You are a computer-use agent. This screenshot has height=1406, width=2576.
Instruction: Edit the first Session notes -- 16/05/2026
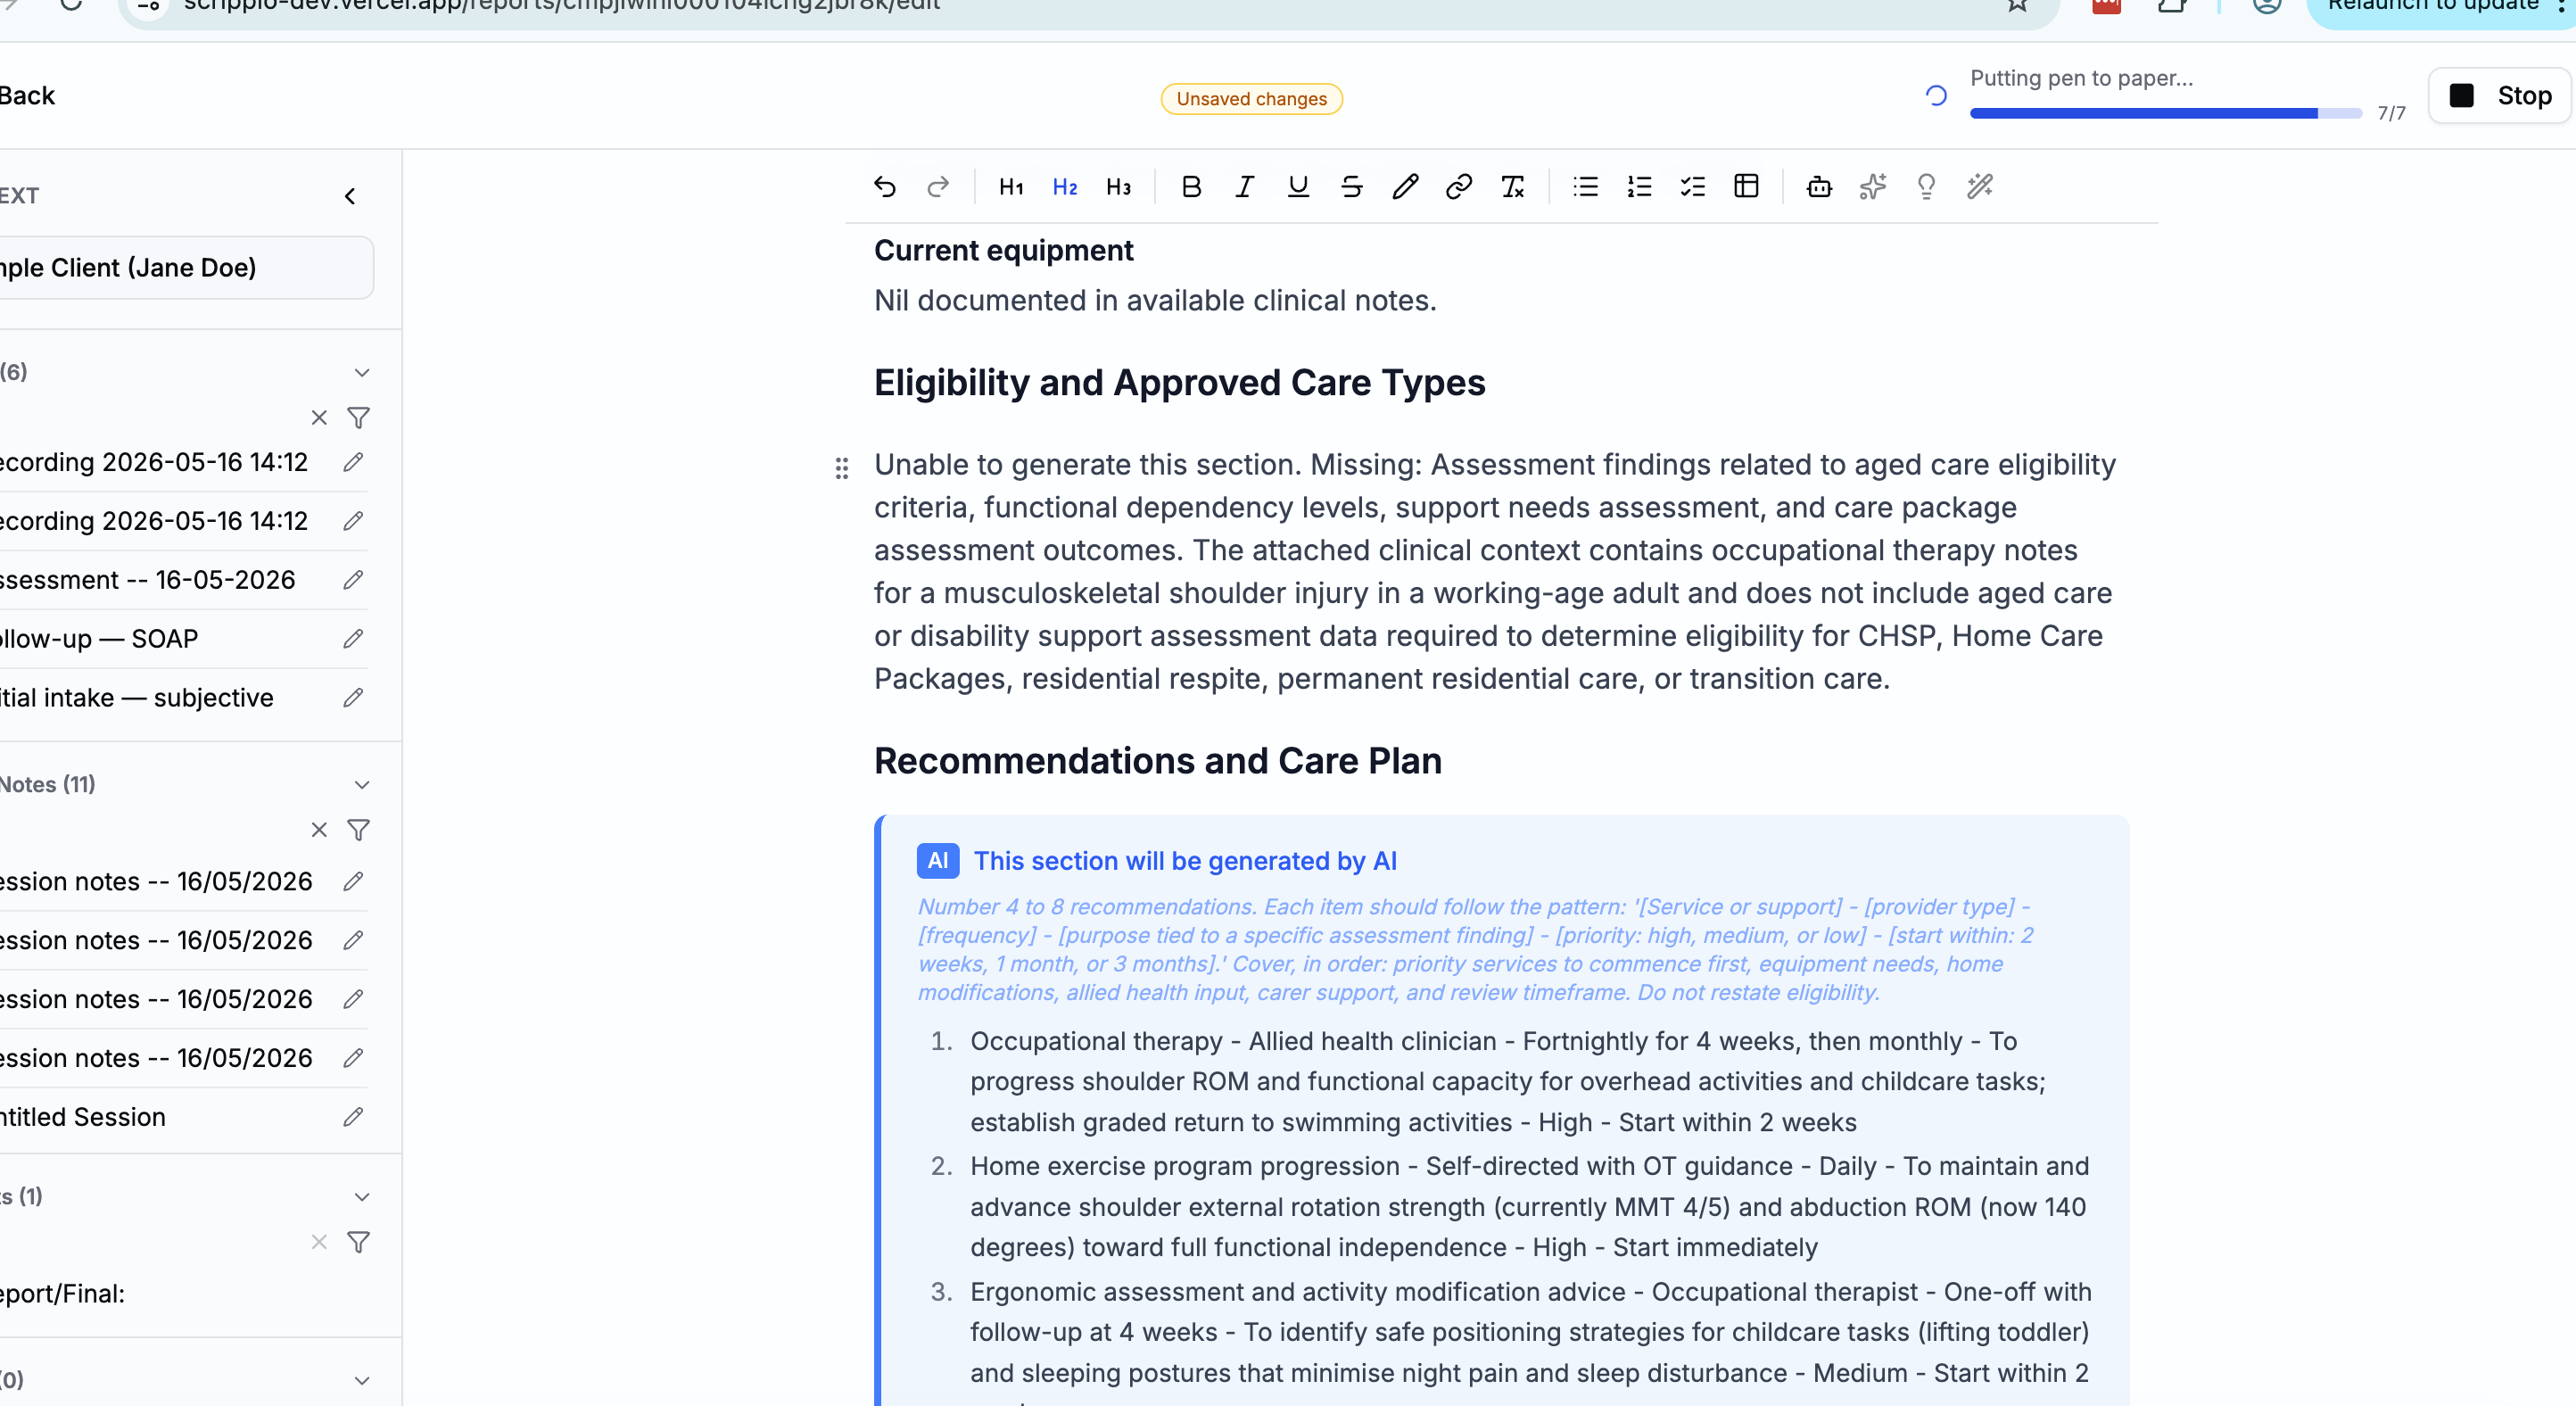pos(353,881)
